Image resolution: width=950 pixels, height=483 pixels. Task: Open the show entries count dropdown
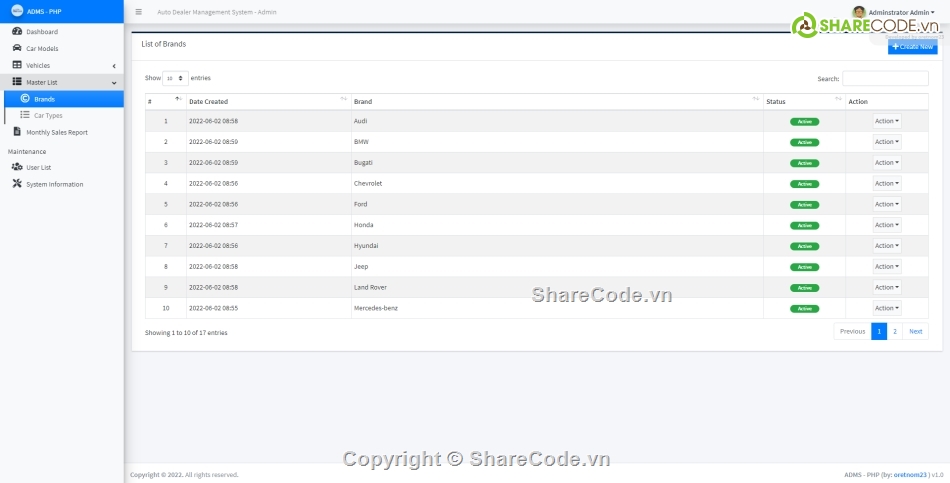175,78
